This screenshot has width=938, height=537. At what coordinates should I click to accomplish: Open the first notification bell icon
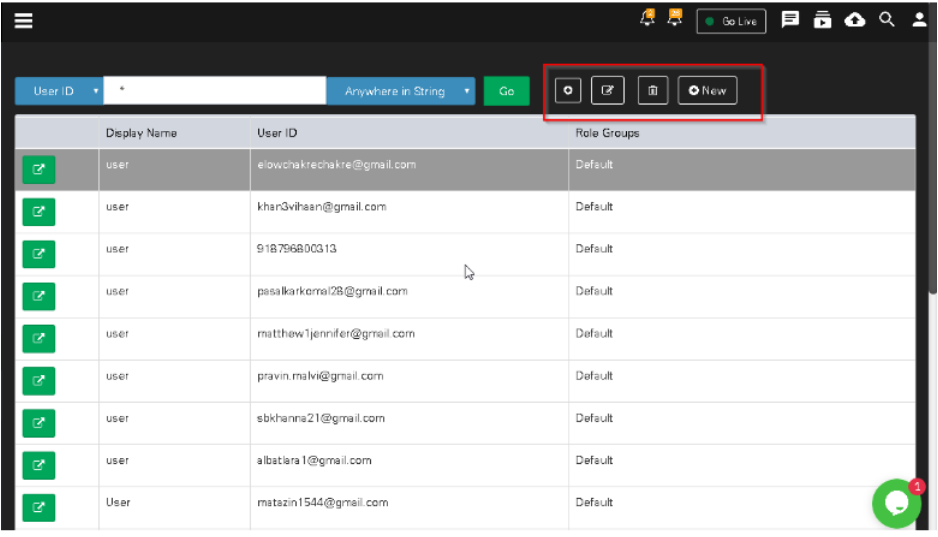tap(647, 18)
